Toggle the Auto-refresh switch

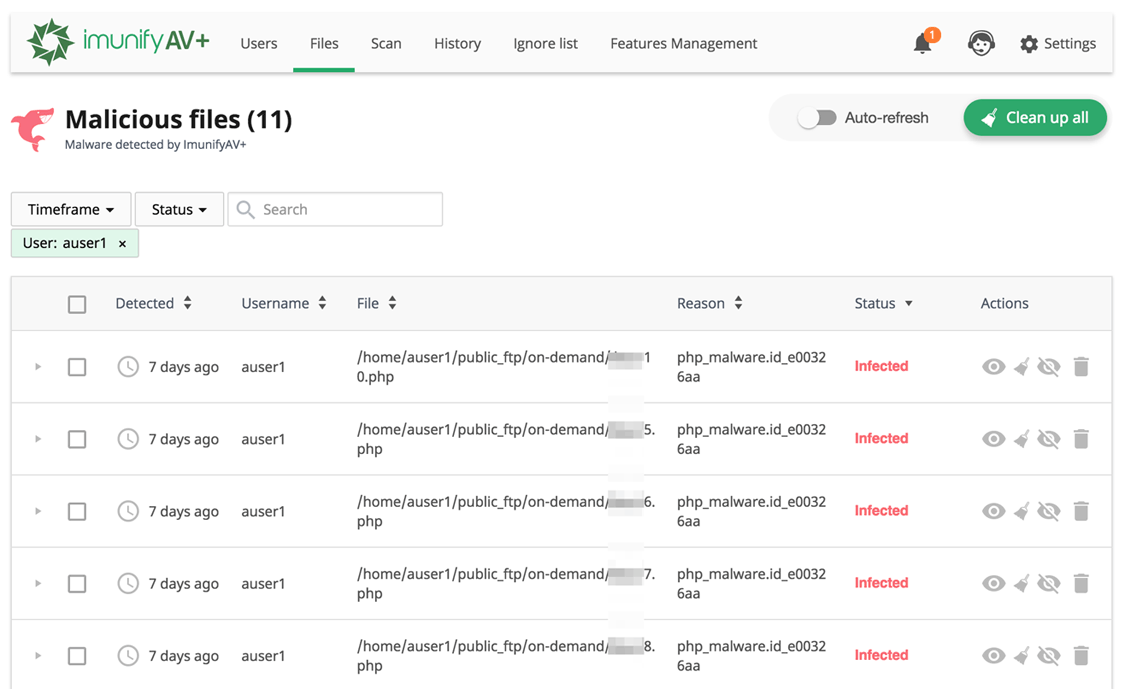pyautogui.click(x=817, y=118)
